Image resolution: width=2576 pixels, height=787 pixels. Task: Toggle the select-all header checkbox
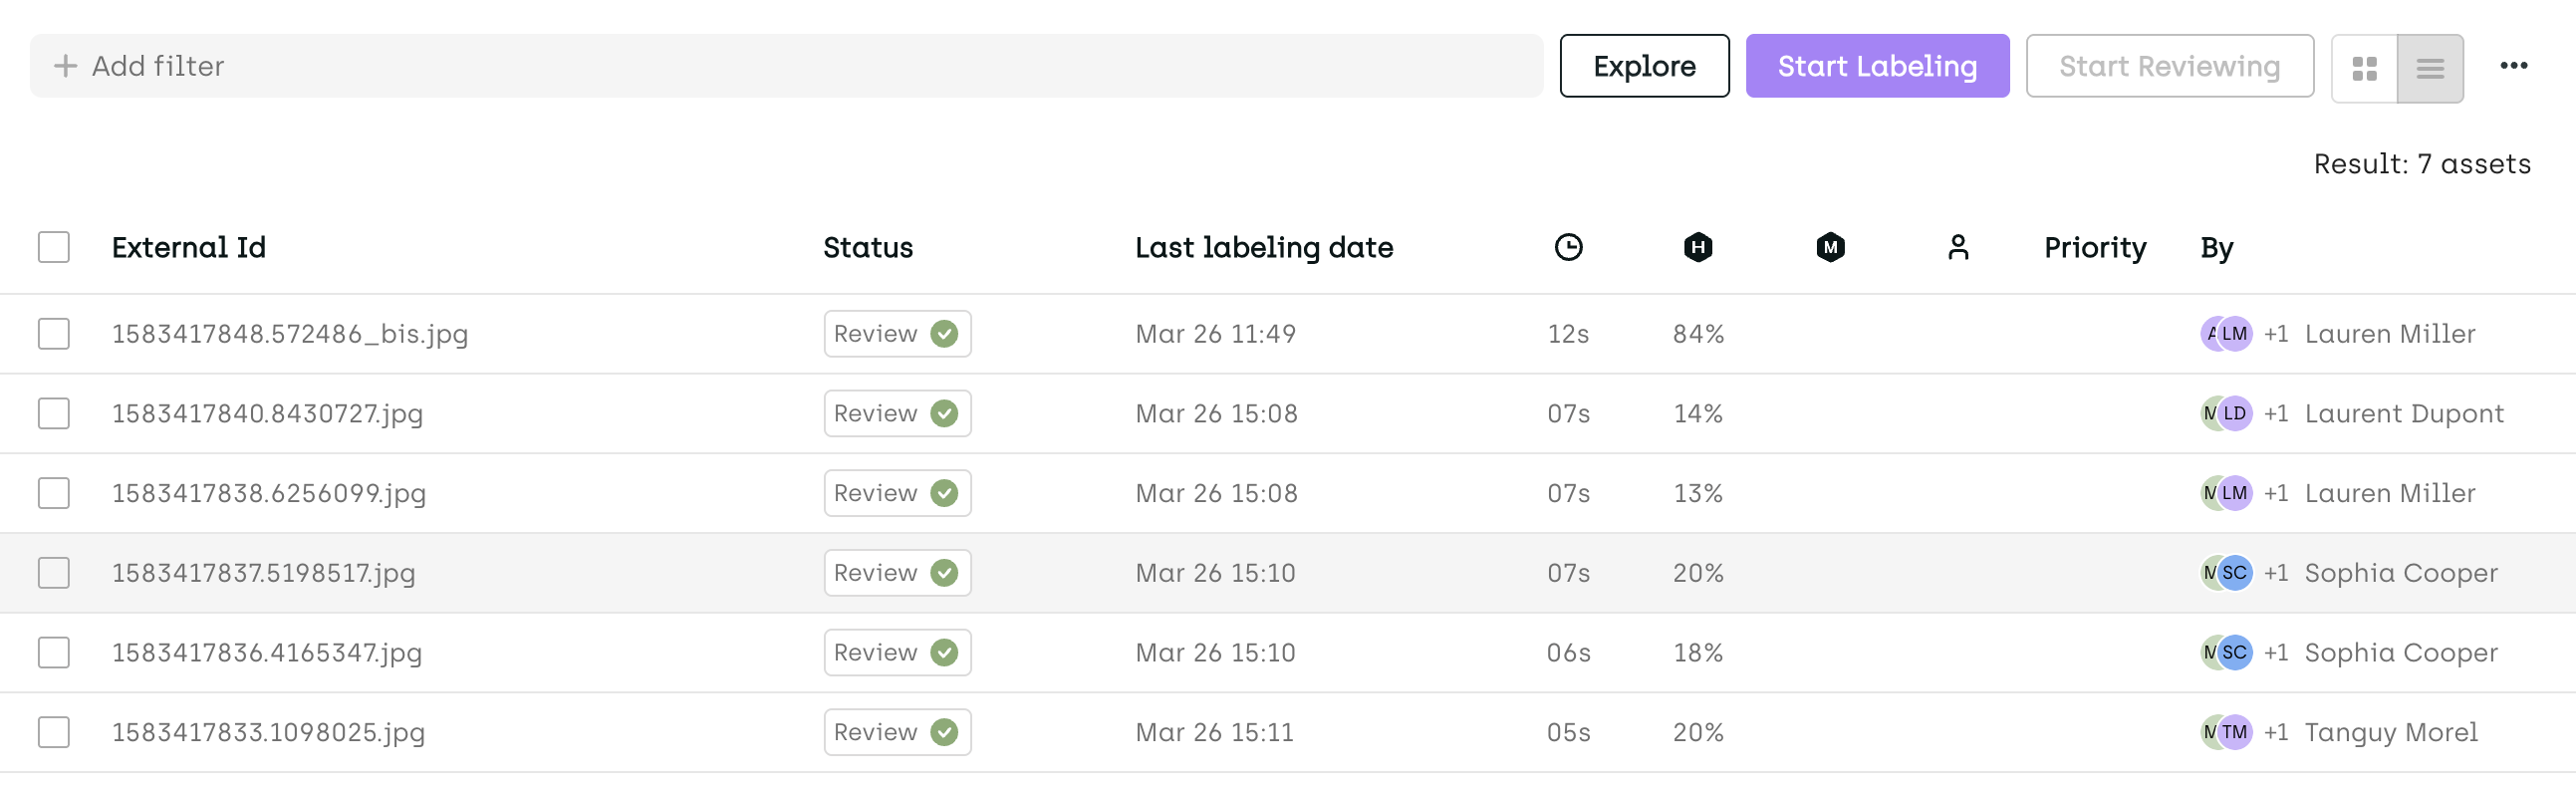pyautogui.click(x=54, y=247)
